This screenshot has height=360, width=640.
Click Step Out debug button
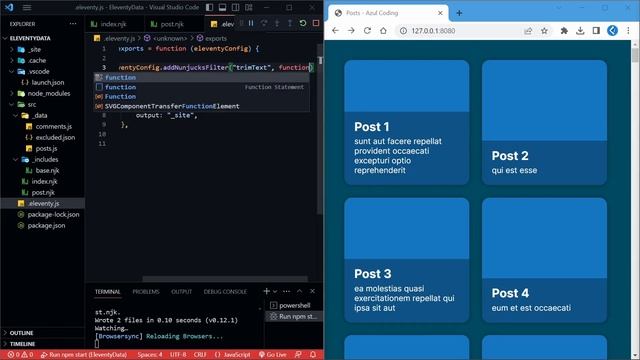click(290, 23)
